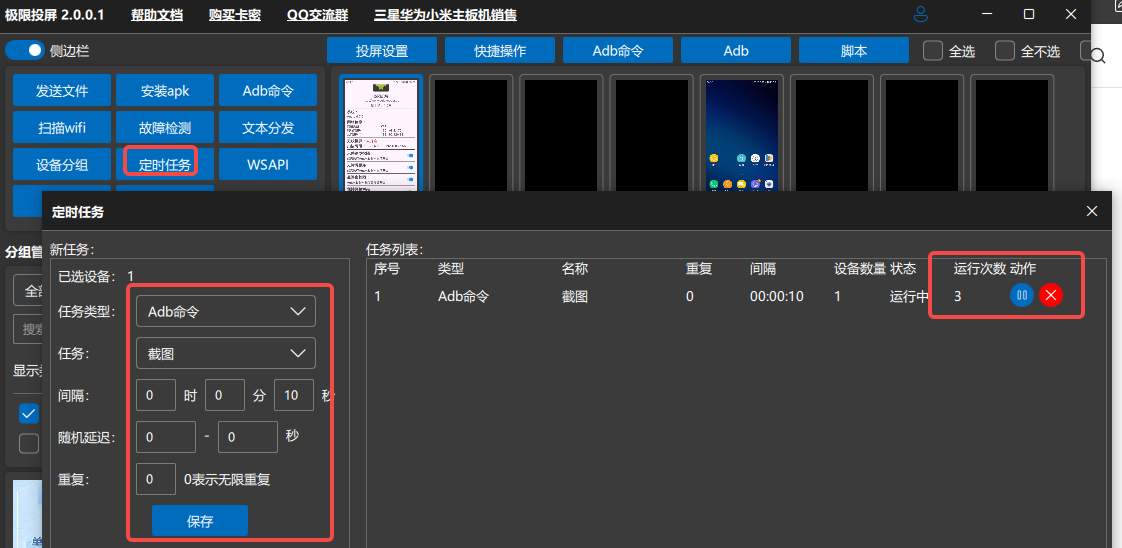
Task: Click the 定时任务 button
Action: 165,165
